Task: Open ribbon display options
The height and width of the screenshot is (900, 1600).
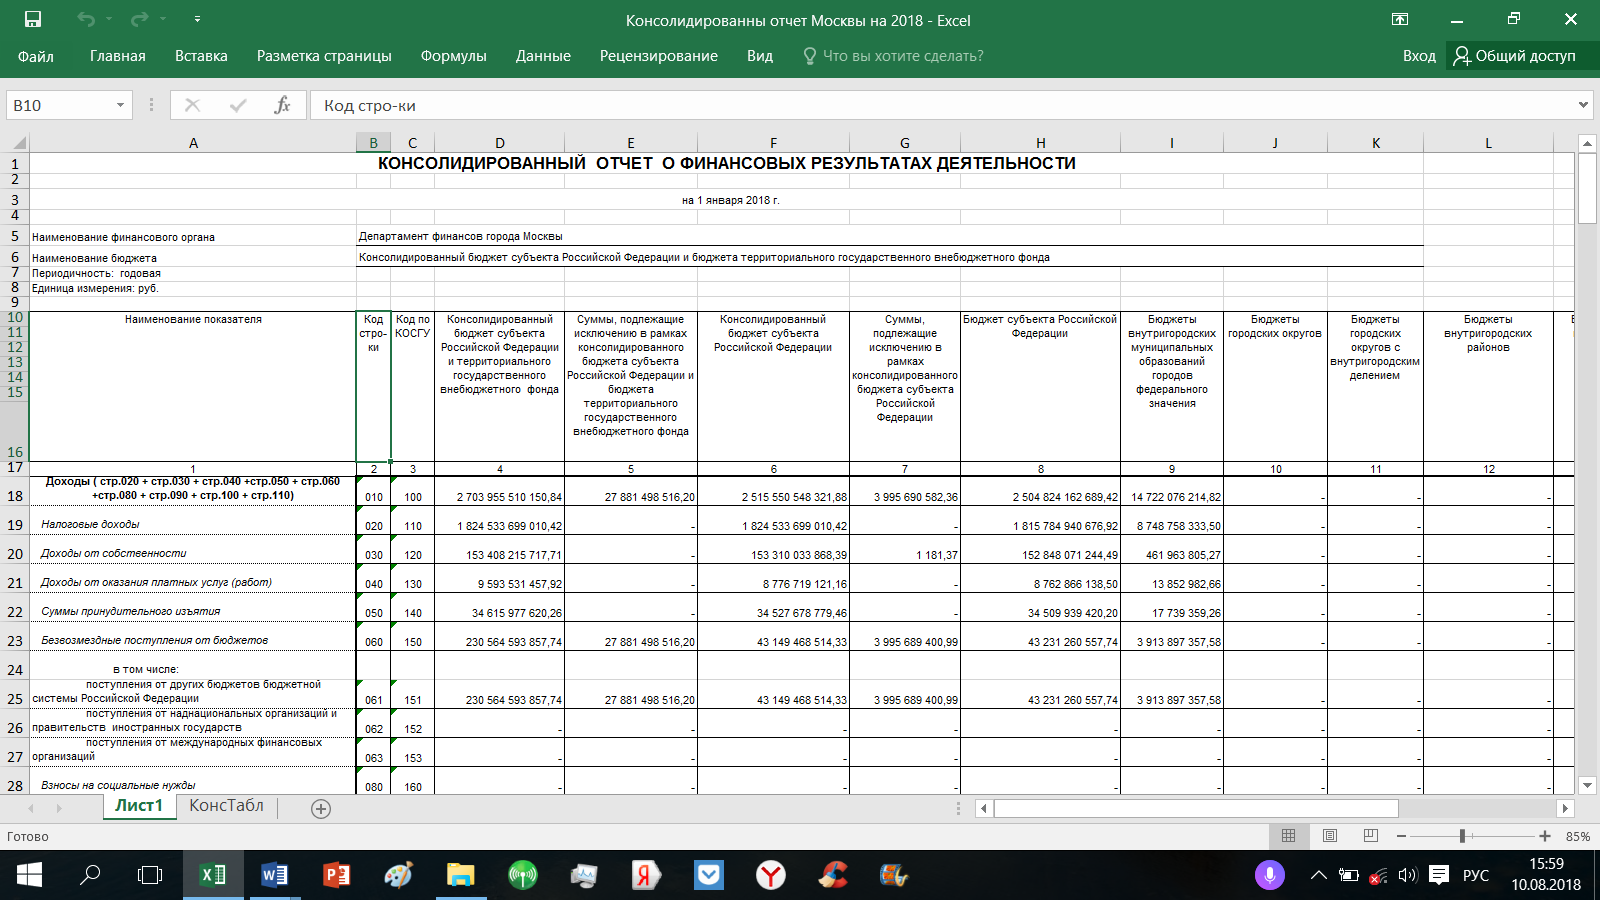Action: (1400, 20)
